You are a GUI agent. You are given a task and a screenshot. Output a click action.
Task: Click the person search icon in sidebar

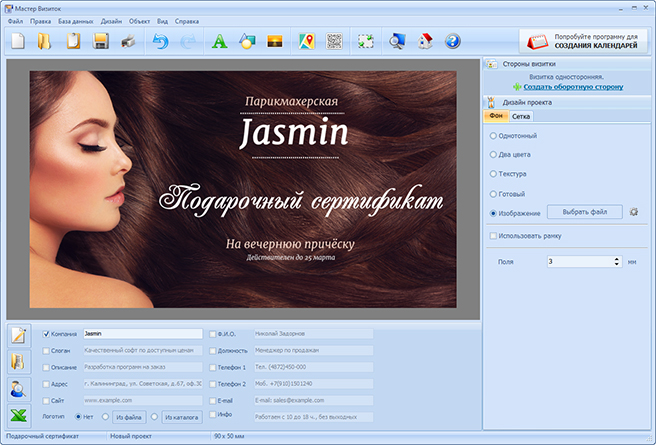19,389
